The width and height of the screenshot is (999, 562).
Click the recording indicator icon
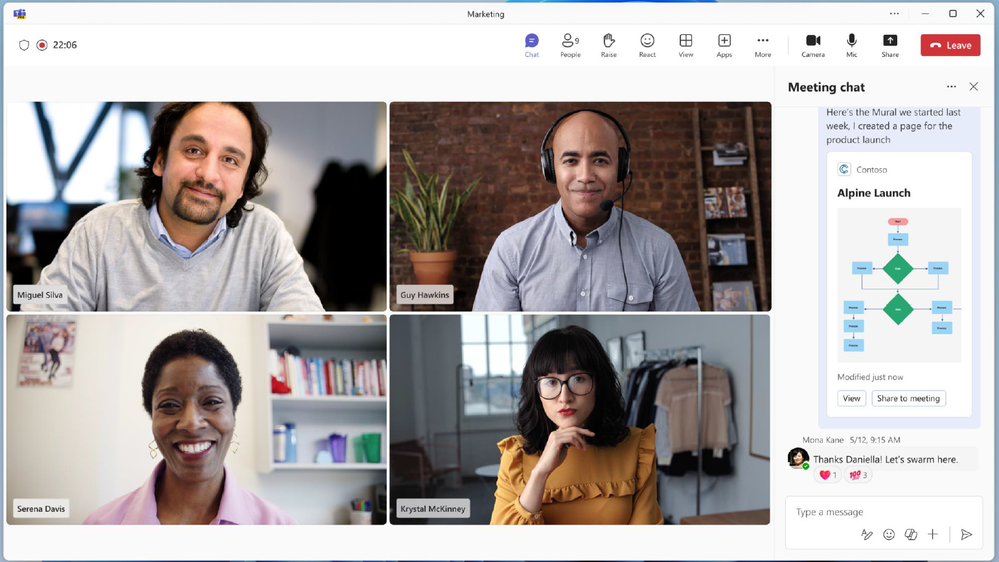(x=42, y=45)
